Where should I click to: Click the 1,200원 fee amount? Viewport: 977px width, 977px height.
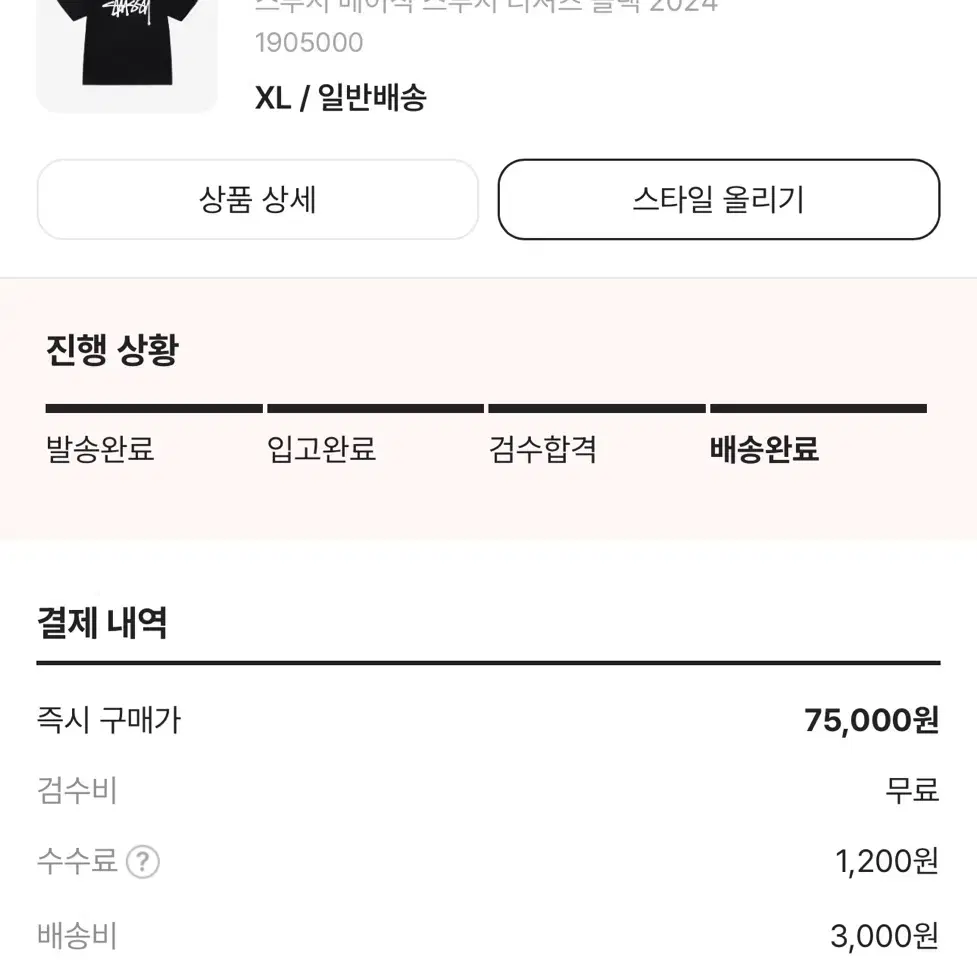(x=886, y=862)
